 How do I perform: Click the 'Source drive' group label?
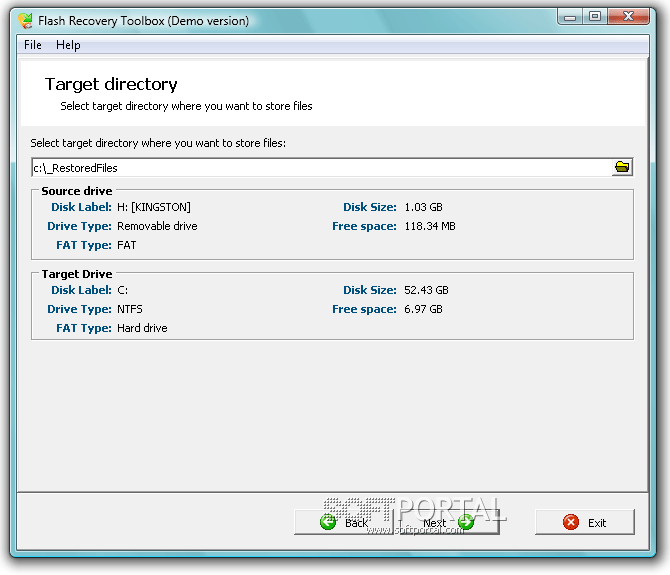pos(77,191)
